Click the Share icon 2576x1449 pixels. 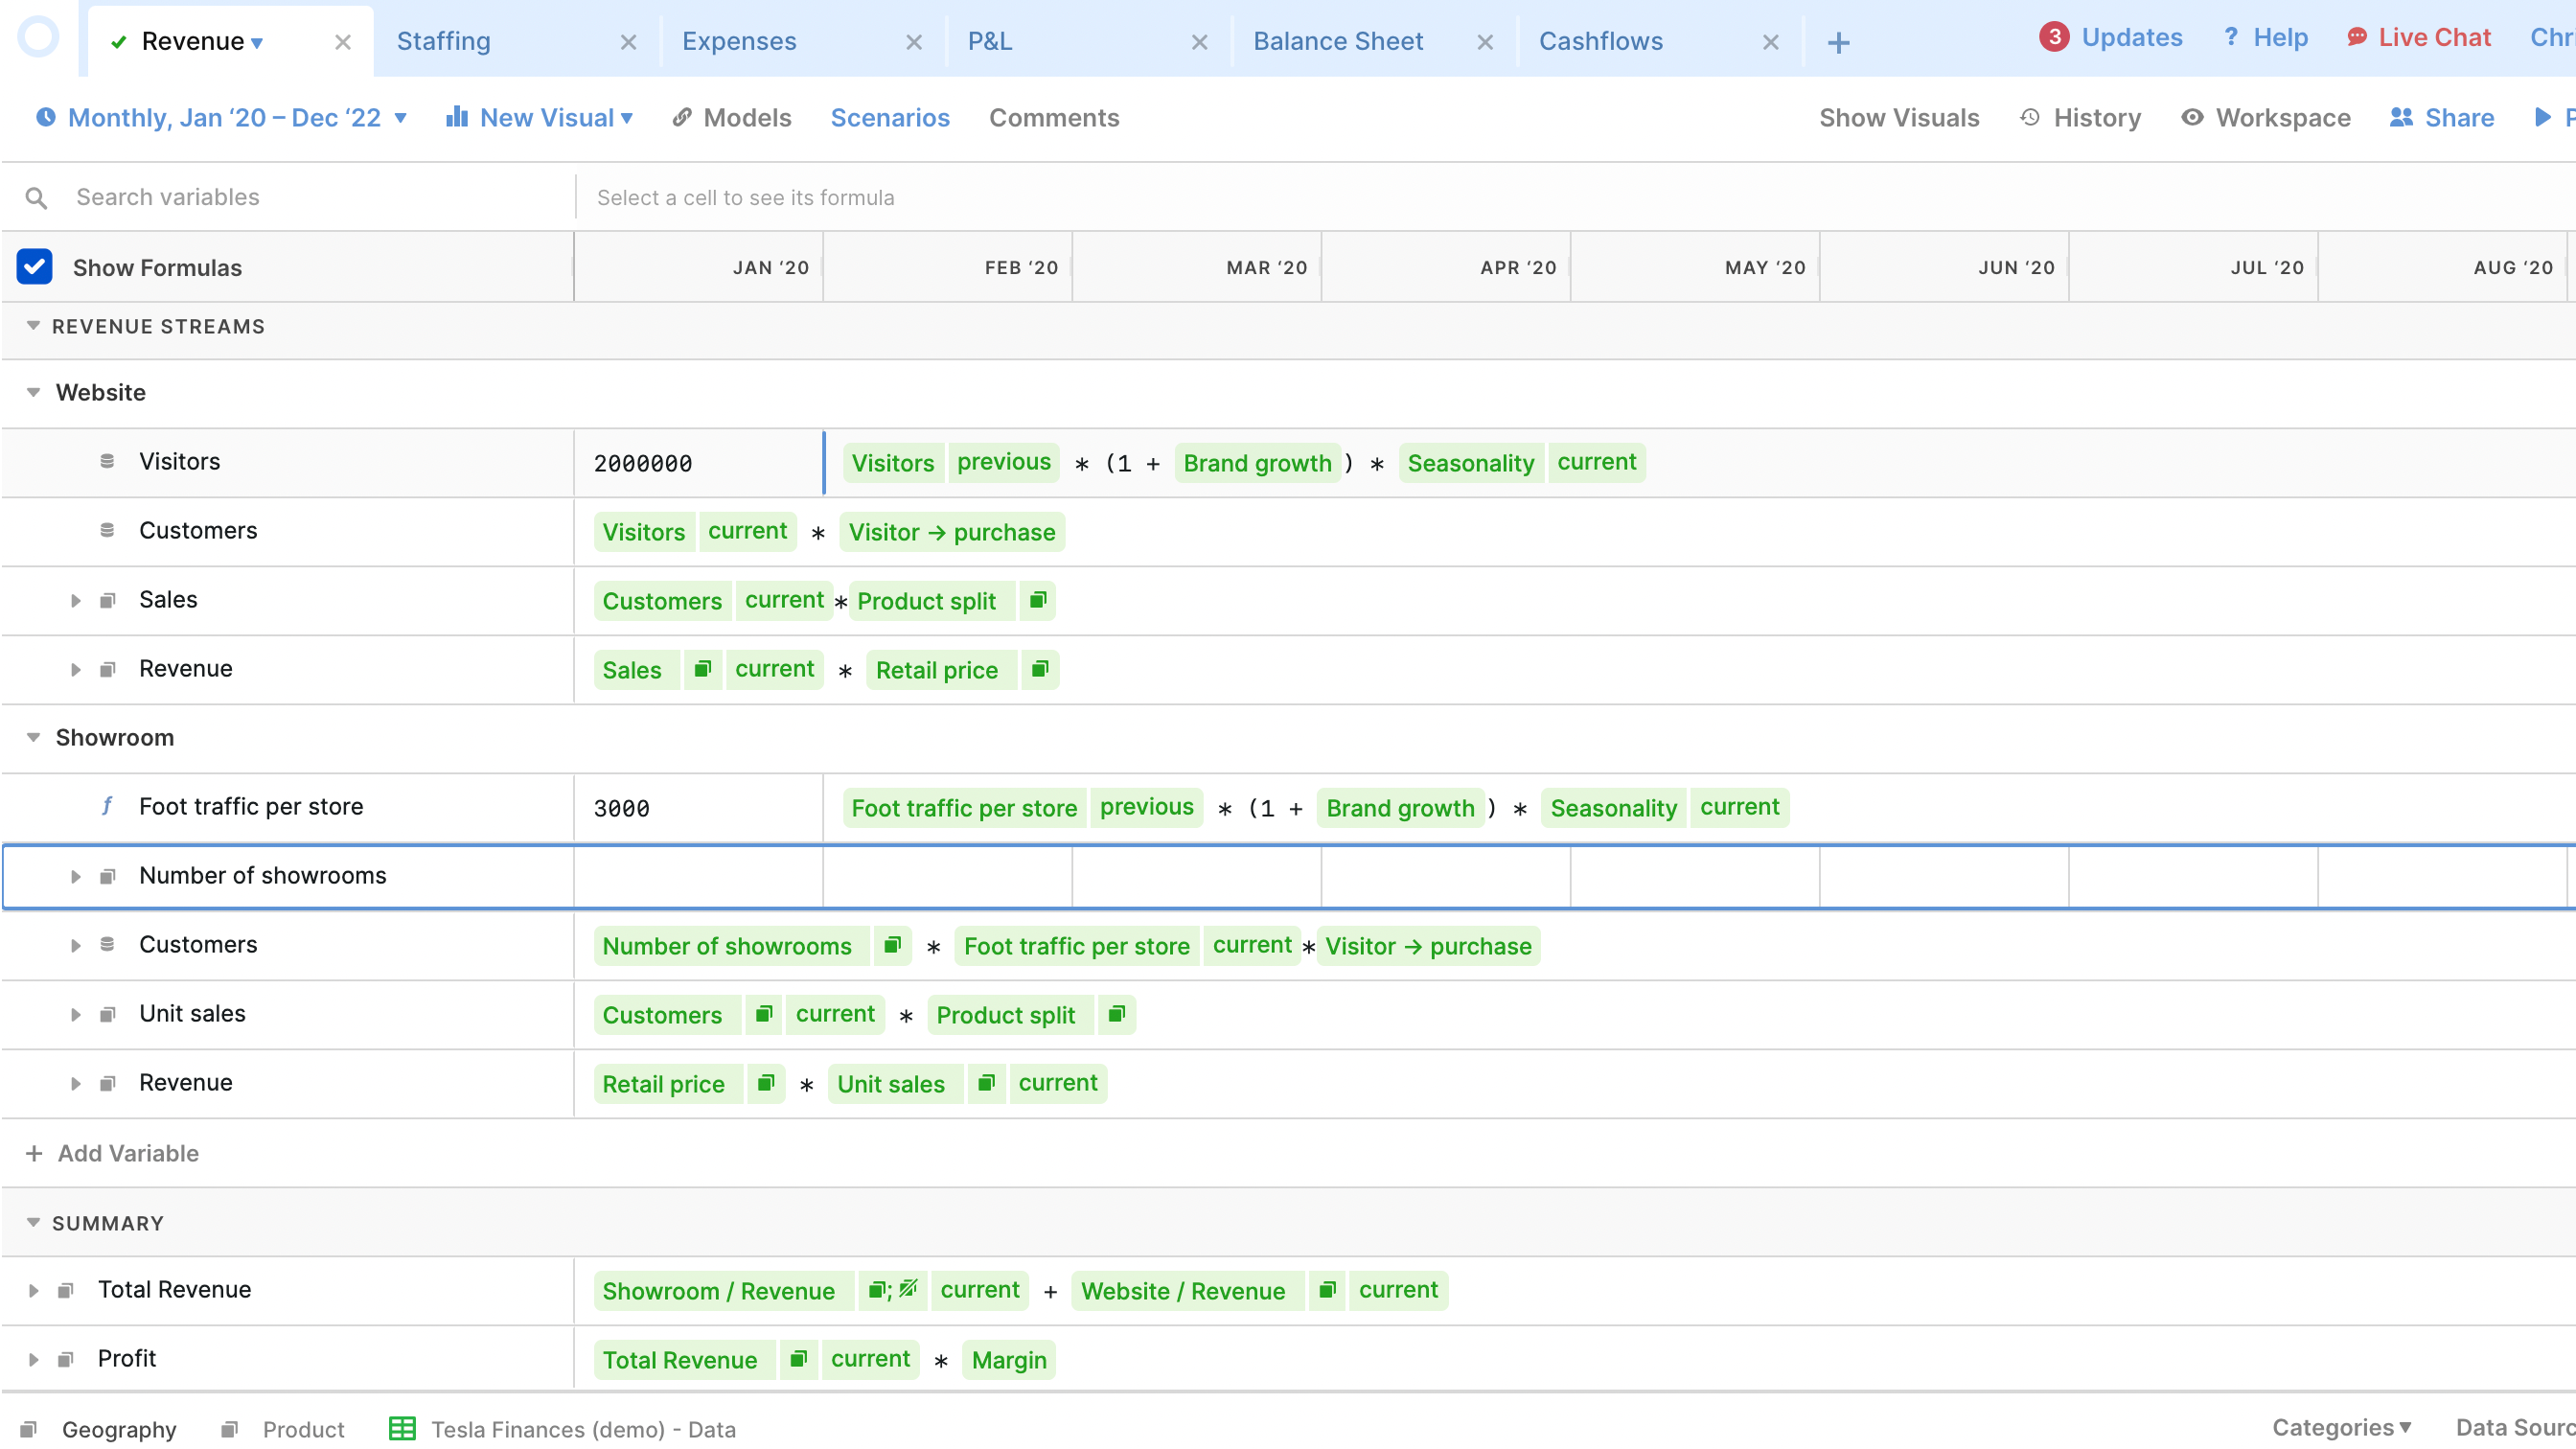coord(2403,117)
